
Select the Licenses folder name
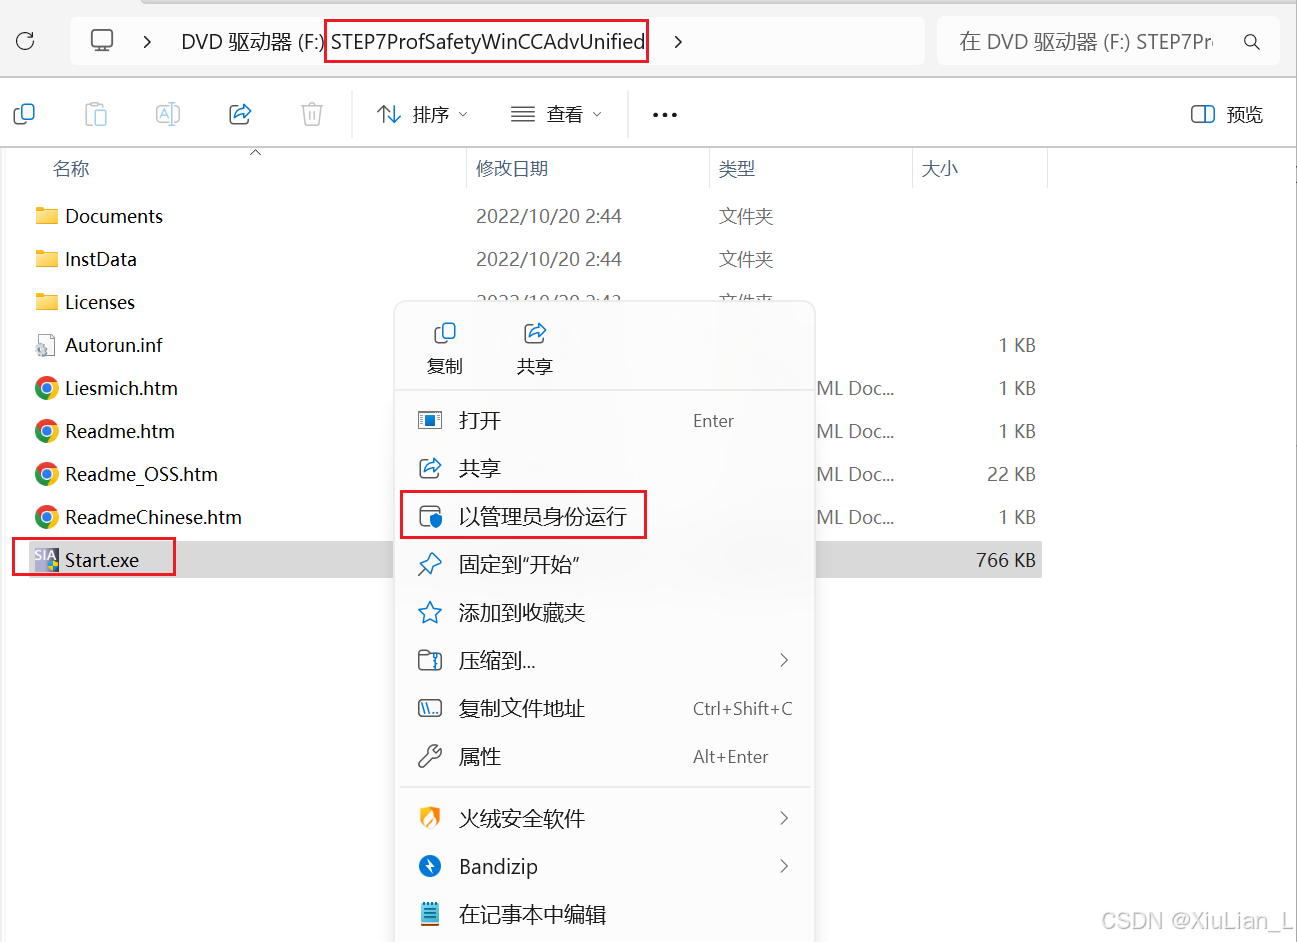[x=100, y=302]
